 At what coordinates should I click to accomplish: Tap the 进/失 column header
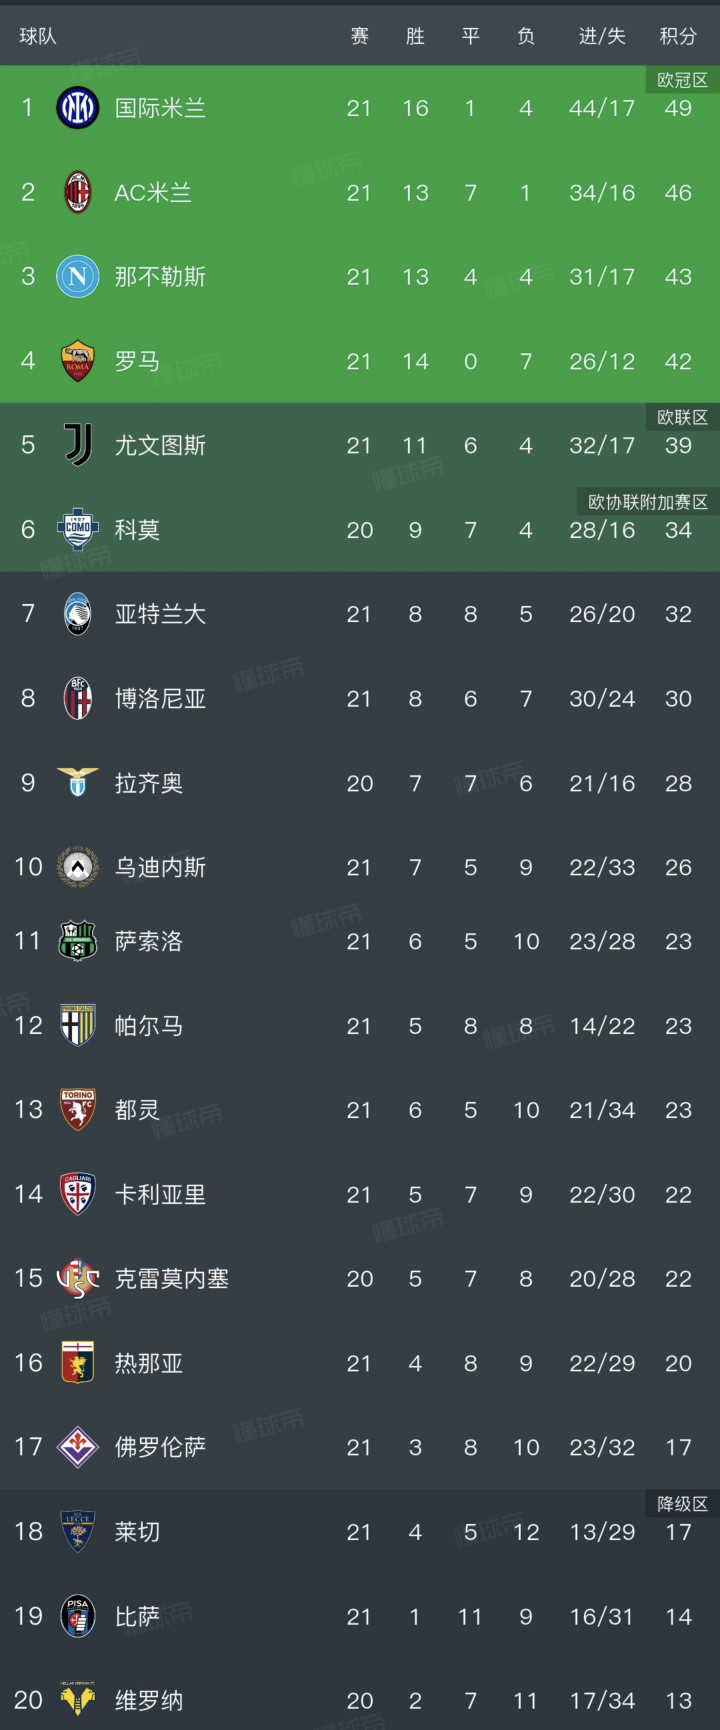tap(602, 36)
